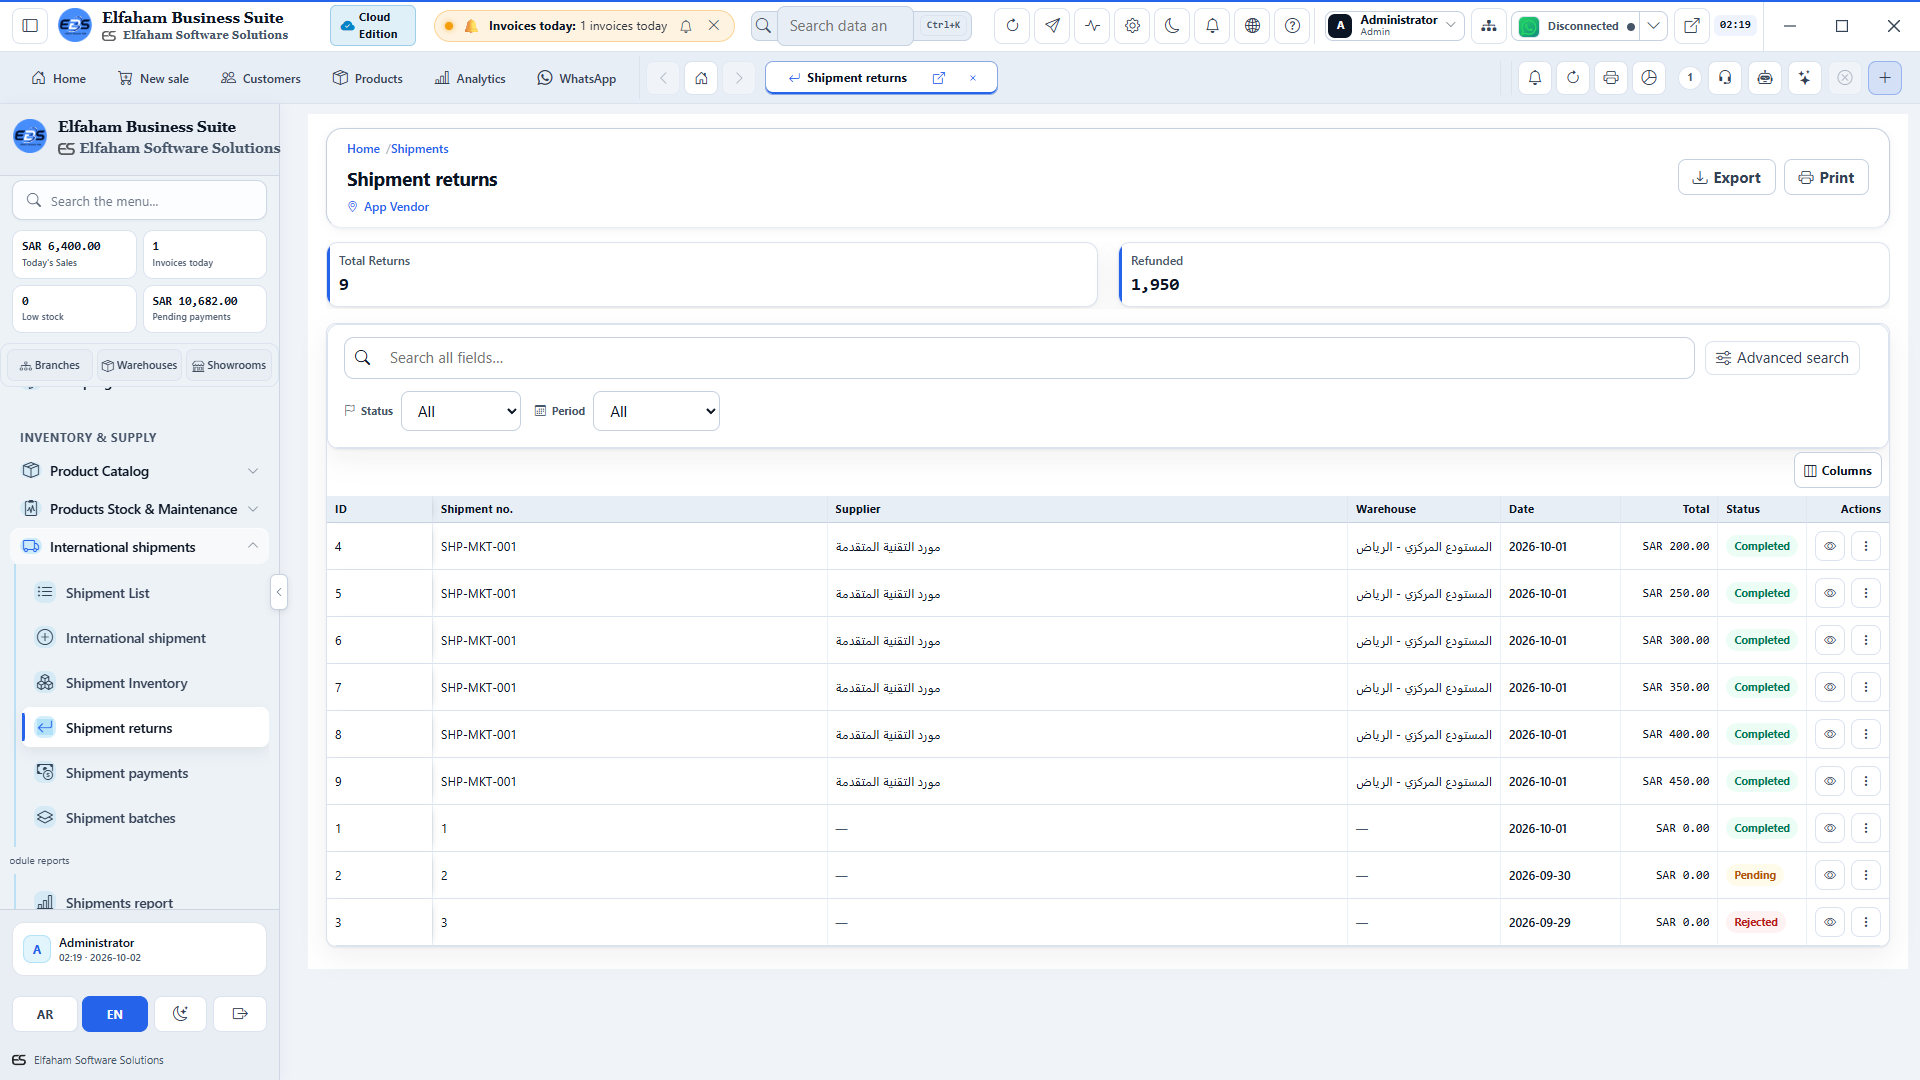
Task: Expand the Product Catalog menu section
Action: point(140,471)
